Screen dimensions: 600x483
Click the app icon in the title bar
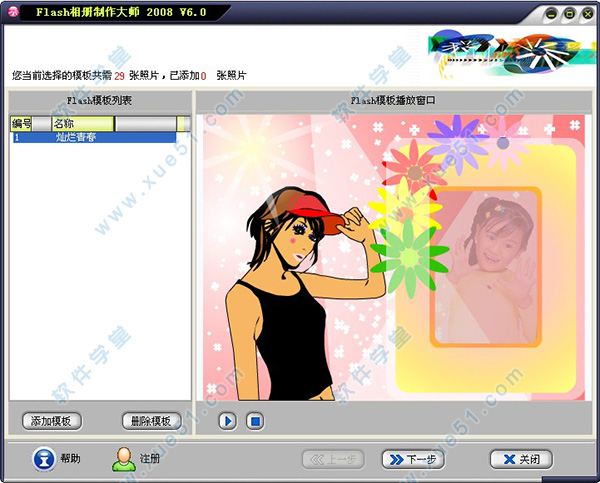(14, 13)
